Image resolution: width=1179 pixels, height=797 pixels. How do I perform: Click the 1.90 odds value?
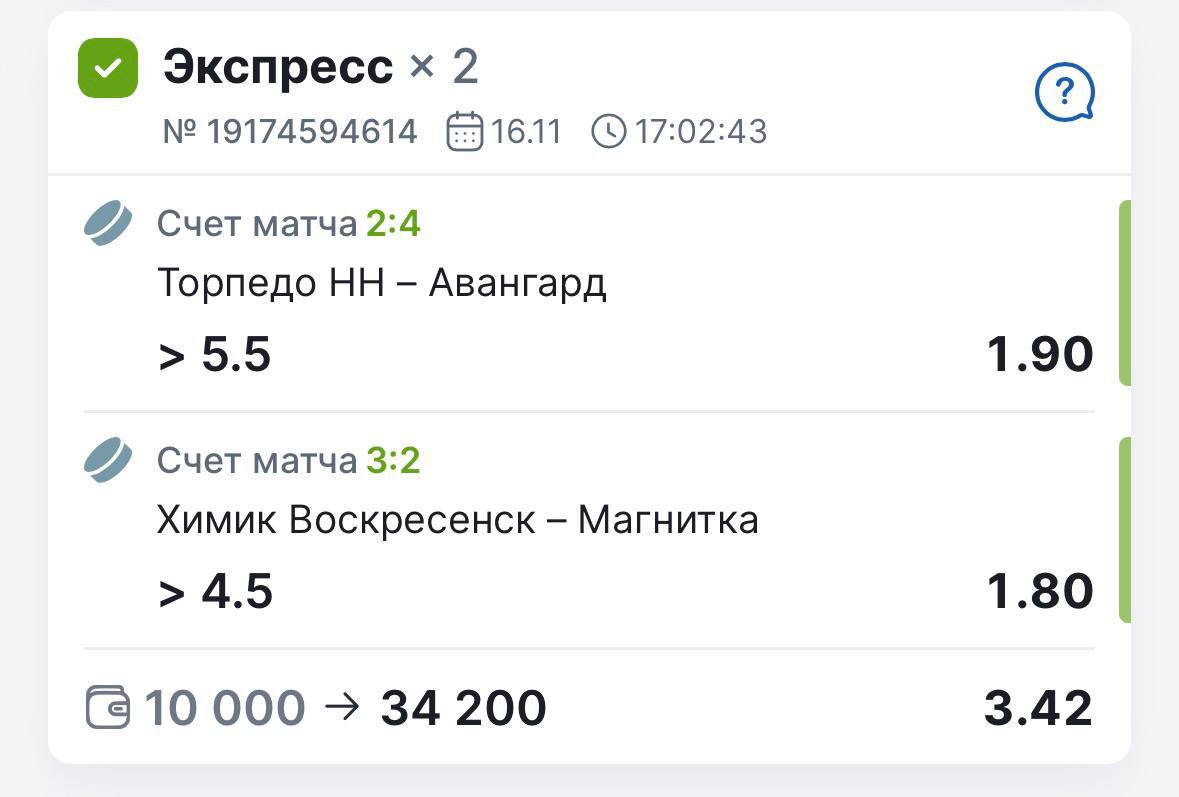[x=1039, y=355]
